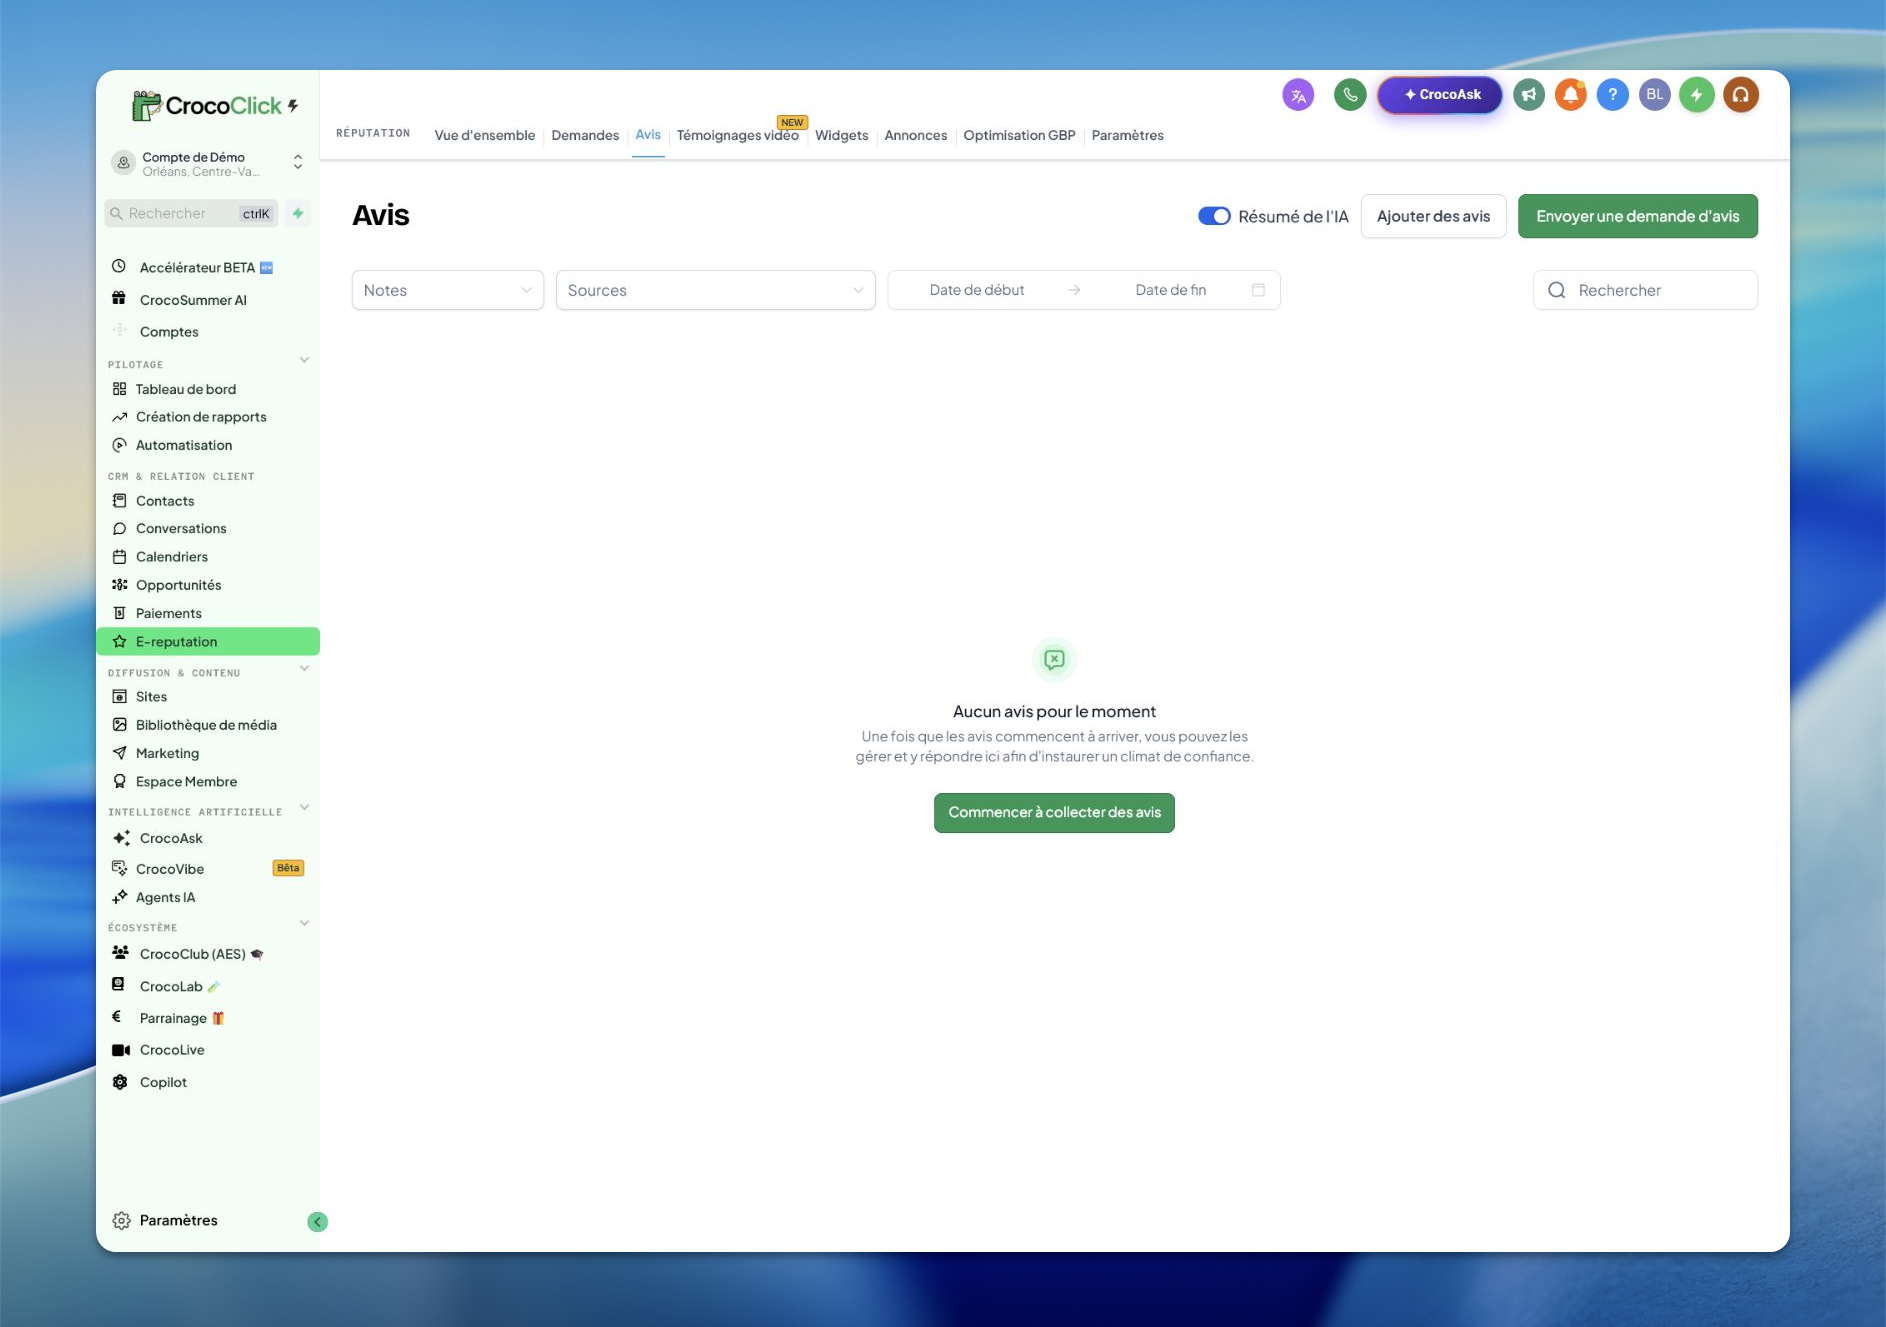The width and height of the screenshot is (1886, 1327).
Task: Click the Bibliothèque de média image icon
Action: point(120,725)
